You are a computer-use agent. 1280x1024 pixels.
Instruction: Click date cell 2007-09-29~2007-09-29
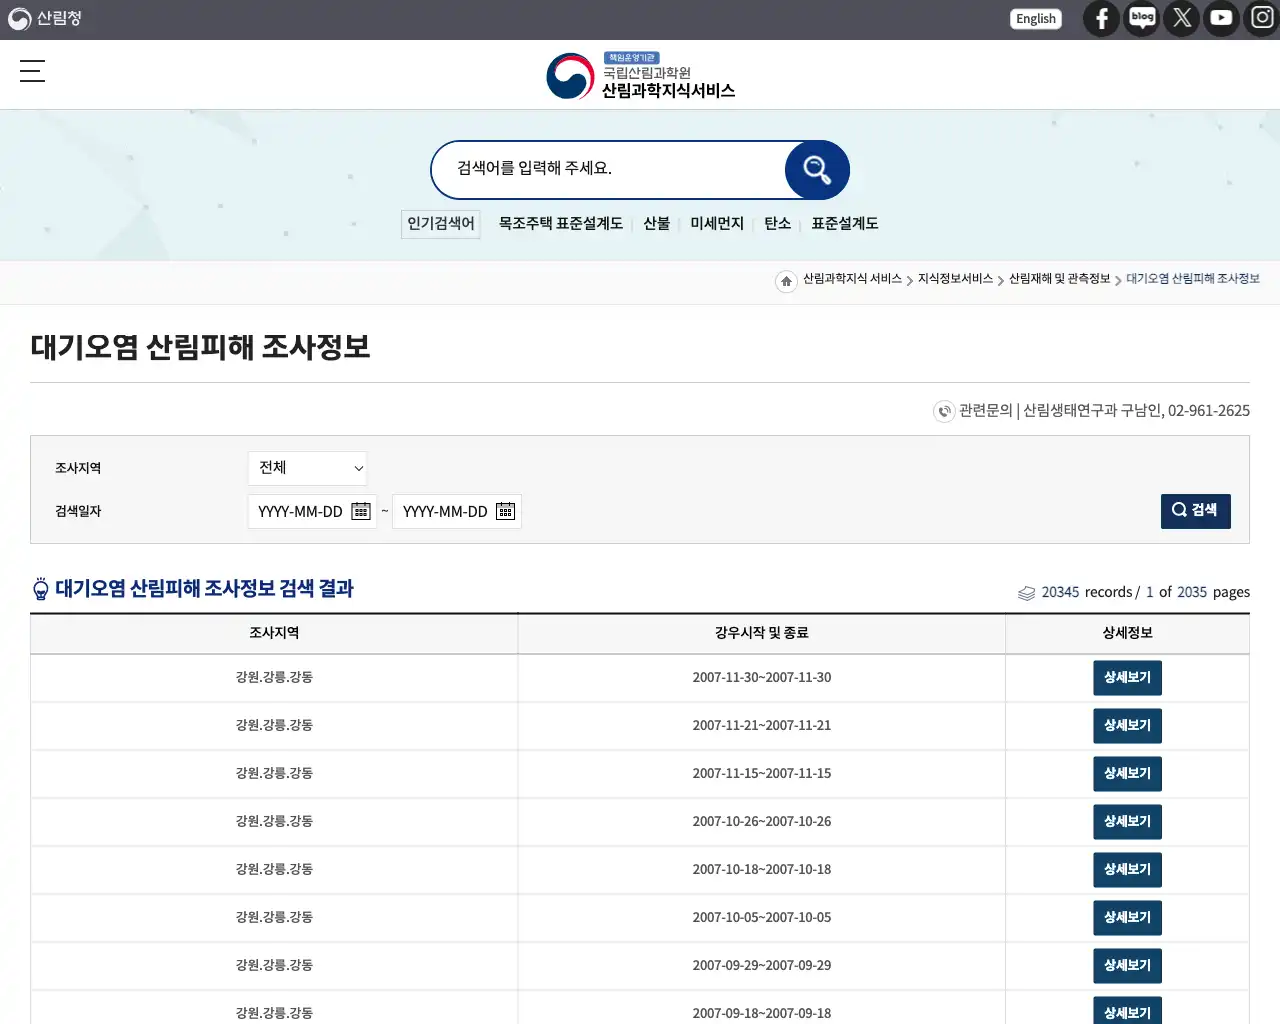[762, 965]
